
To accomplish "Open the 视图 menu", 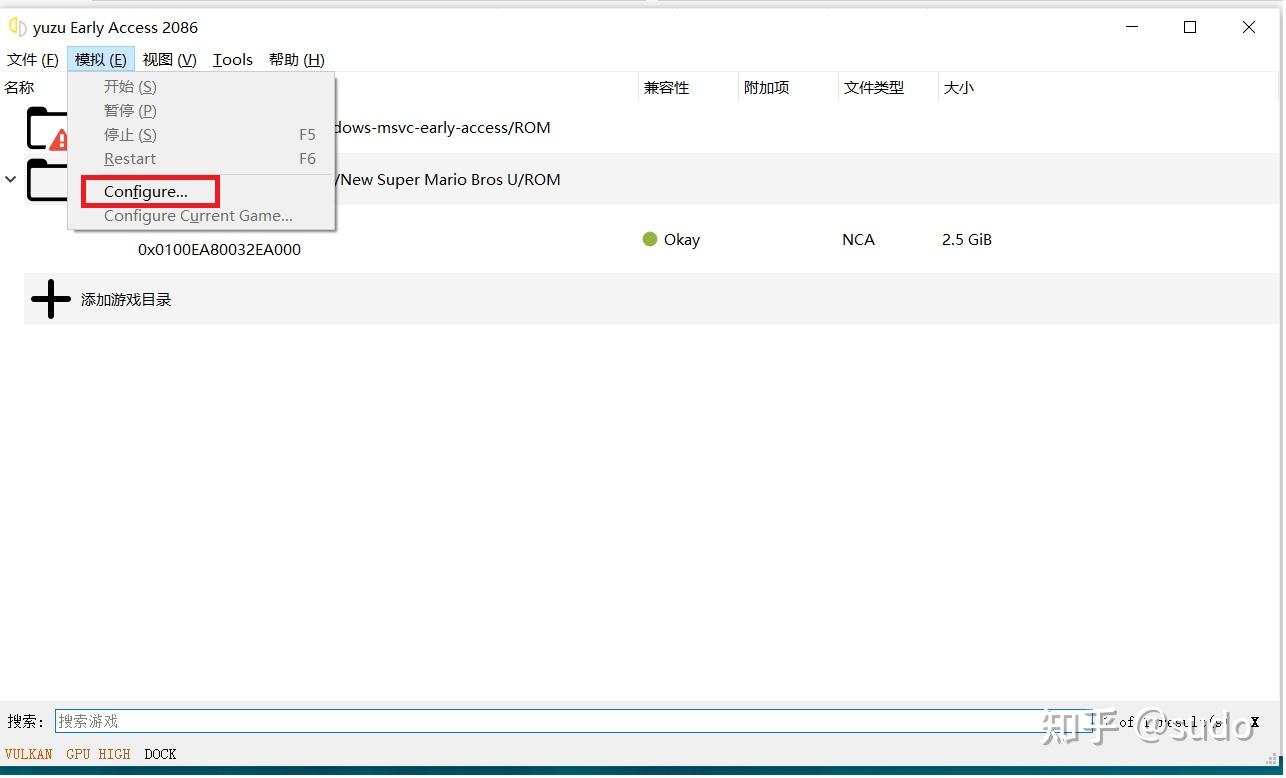I will click(x=167, y=59).
